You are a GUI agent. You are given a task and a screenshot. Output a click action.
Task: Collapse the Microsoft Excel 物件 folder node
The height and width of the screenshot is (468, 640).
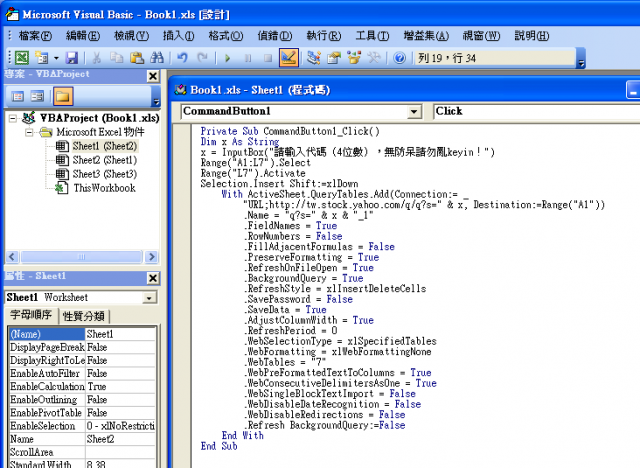29,133
